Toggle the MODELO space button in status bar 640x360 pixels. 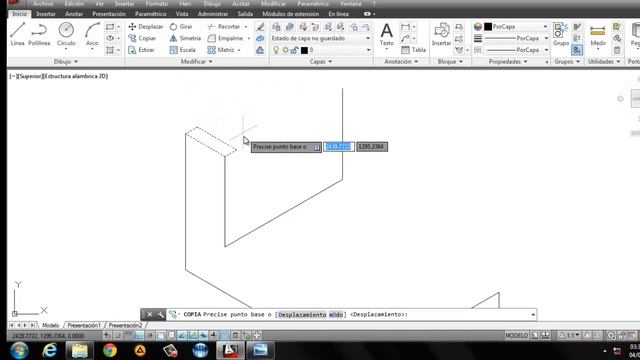(517, 336)
